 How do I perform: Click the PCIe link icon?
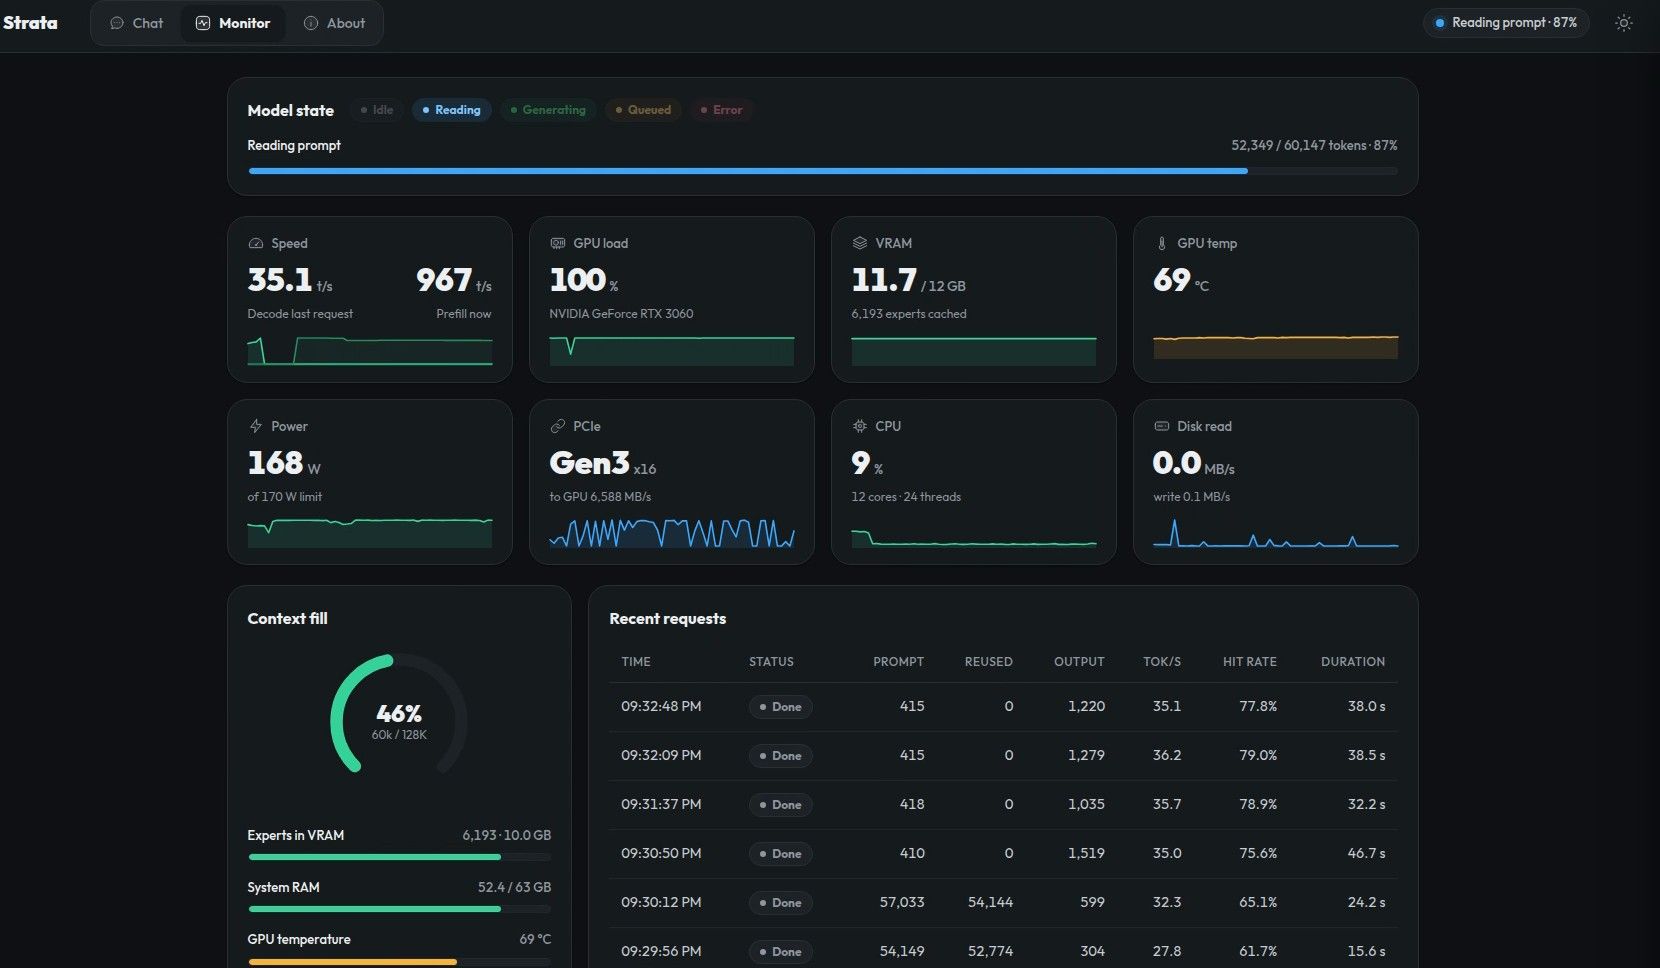pyautogui.click(x=558, y=426)
